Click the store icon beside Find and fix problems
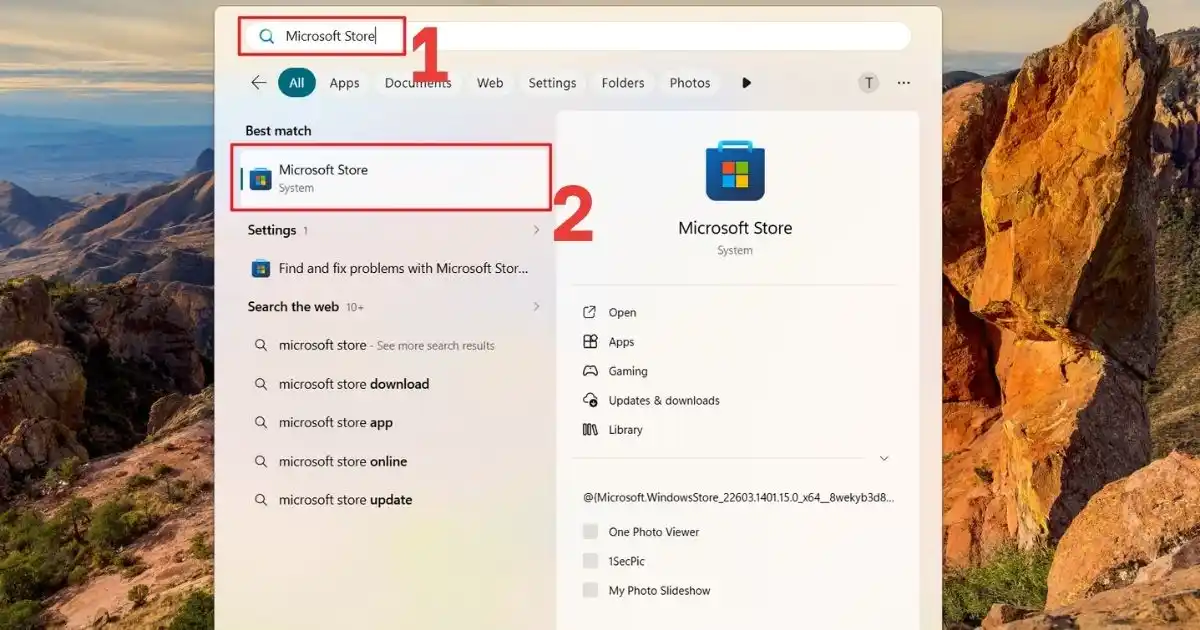 click(260, 268)
